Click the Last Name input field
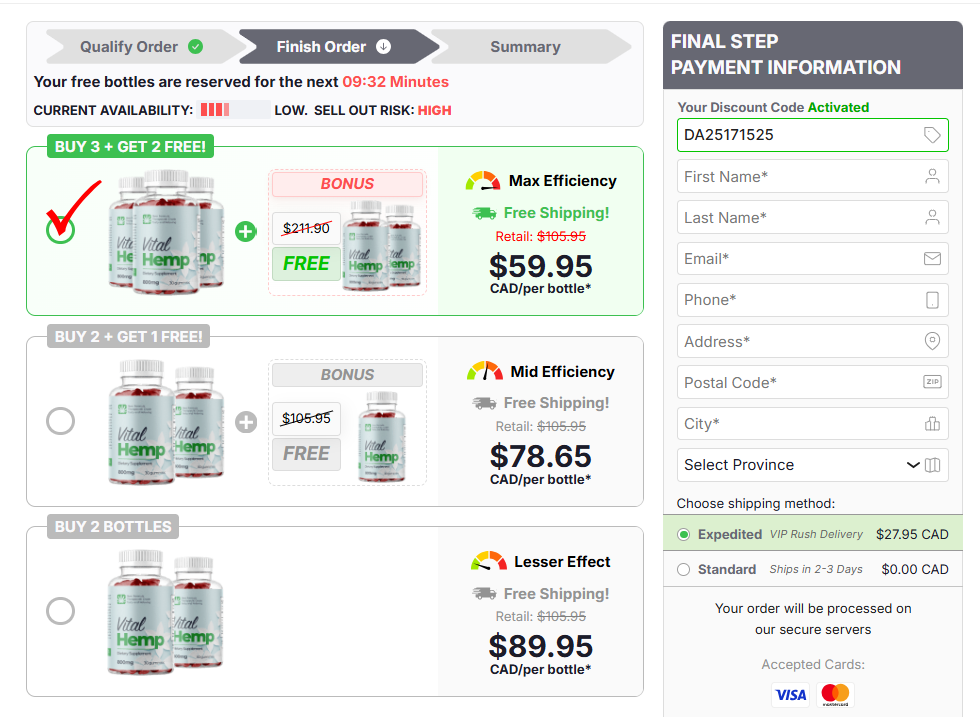 800,218
